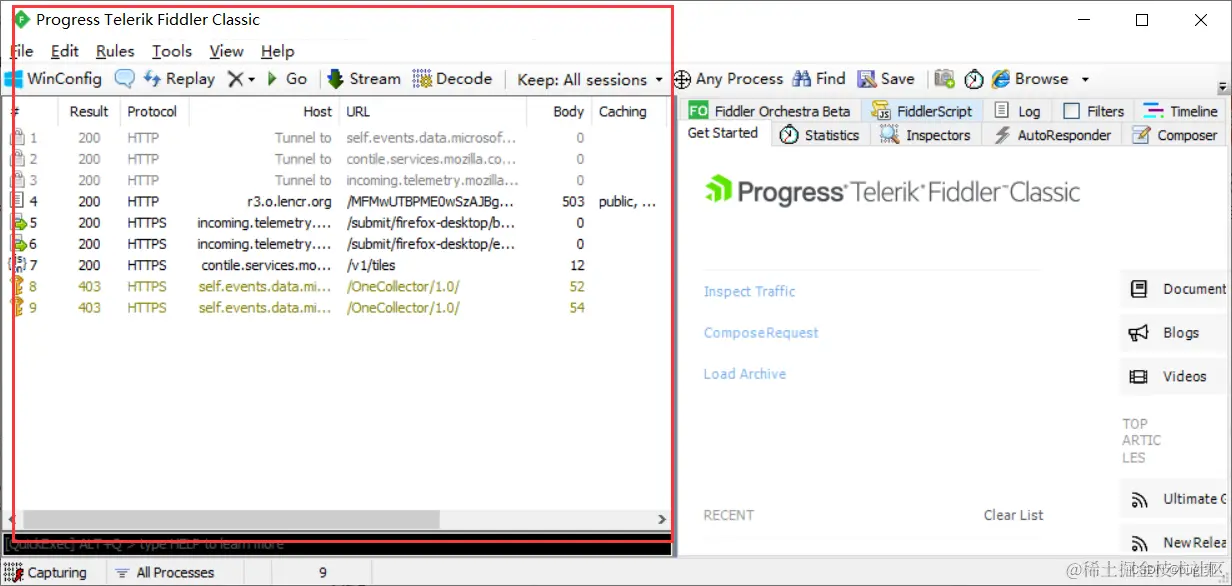Click the Inspect Traffic link

click(749, 291)
